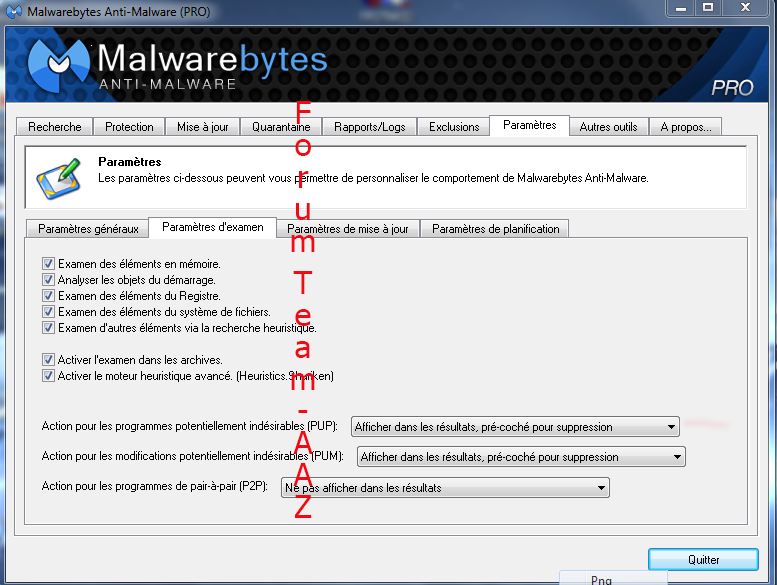Click the PRO badge in banner

click(732, 88)
